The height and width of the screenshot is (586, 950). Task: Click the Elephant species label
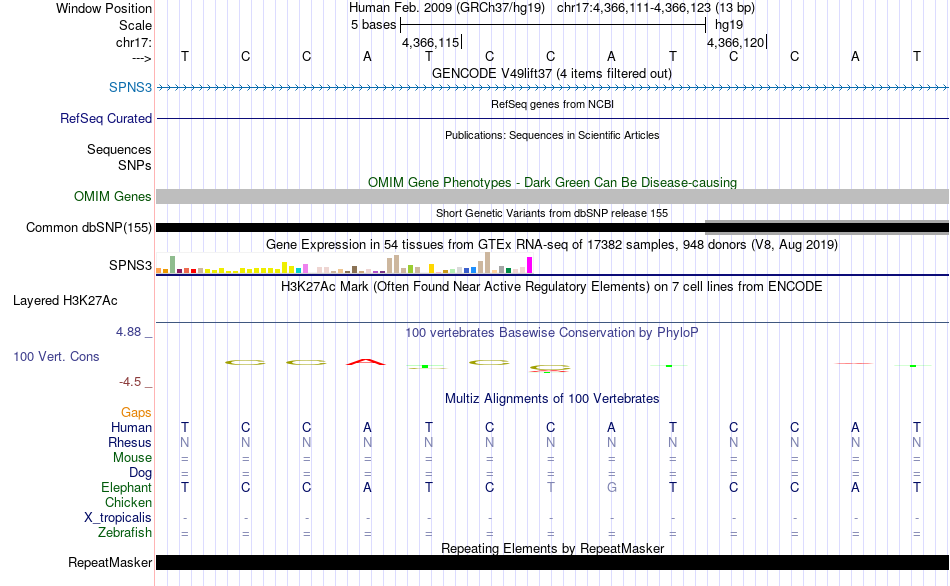(126, 487)
